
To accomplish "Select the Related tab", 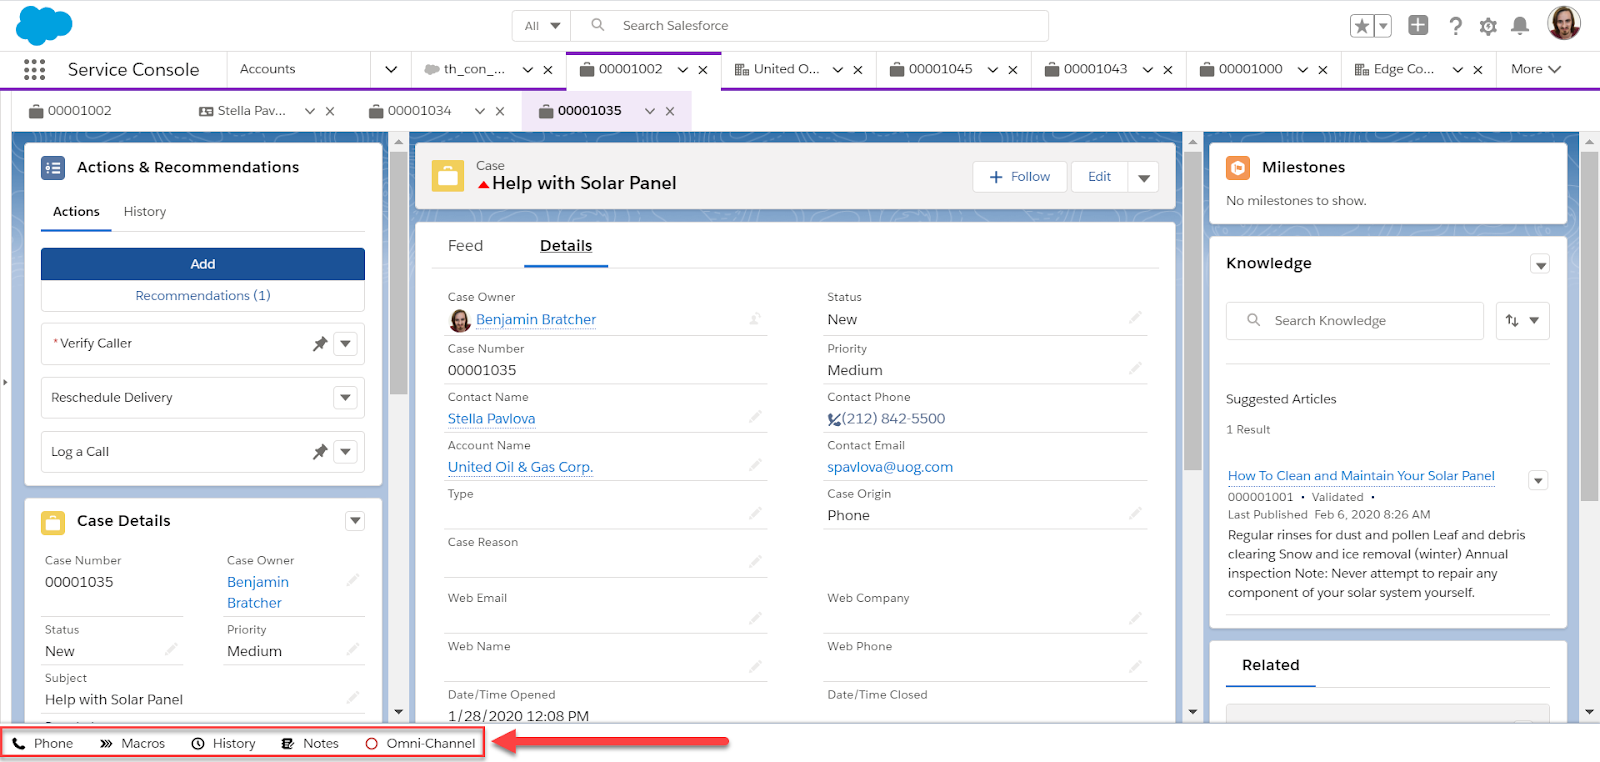I will (1270, 665).
